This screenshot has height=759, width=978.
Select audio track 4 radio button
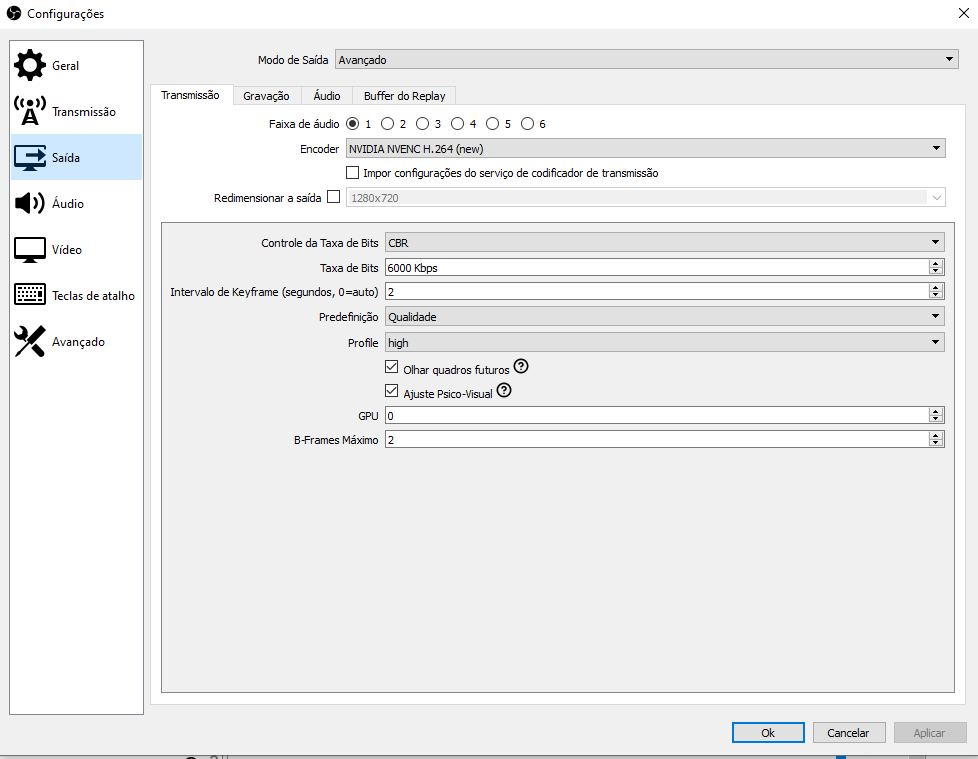pos(457,123)
